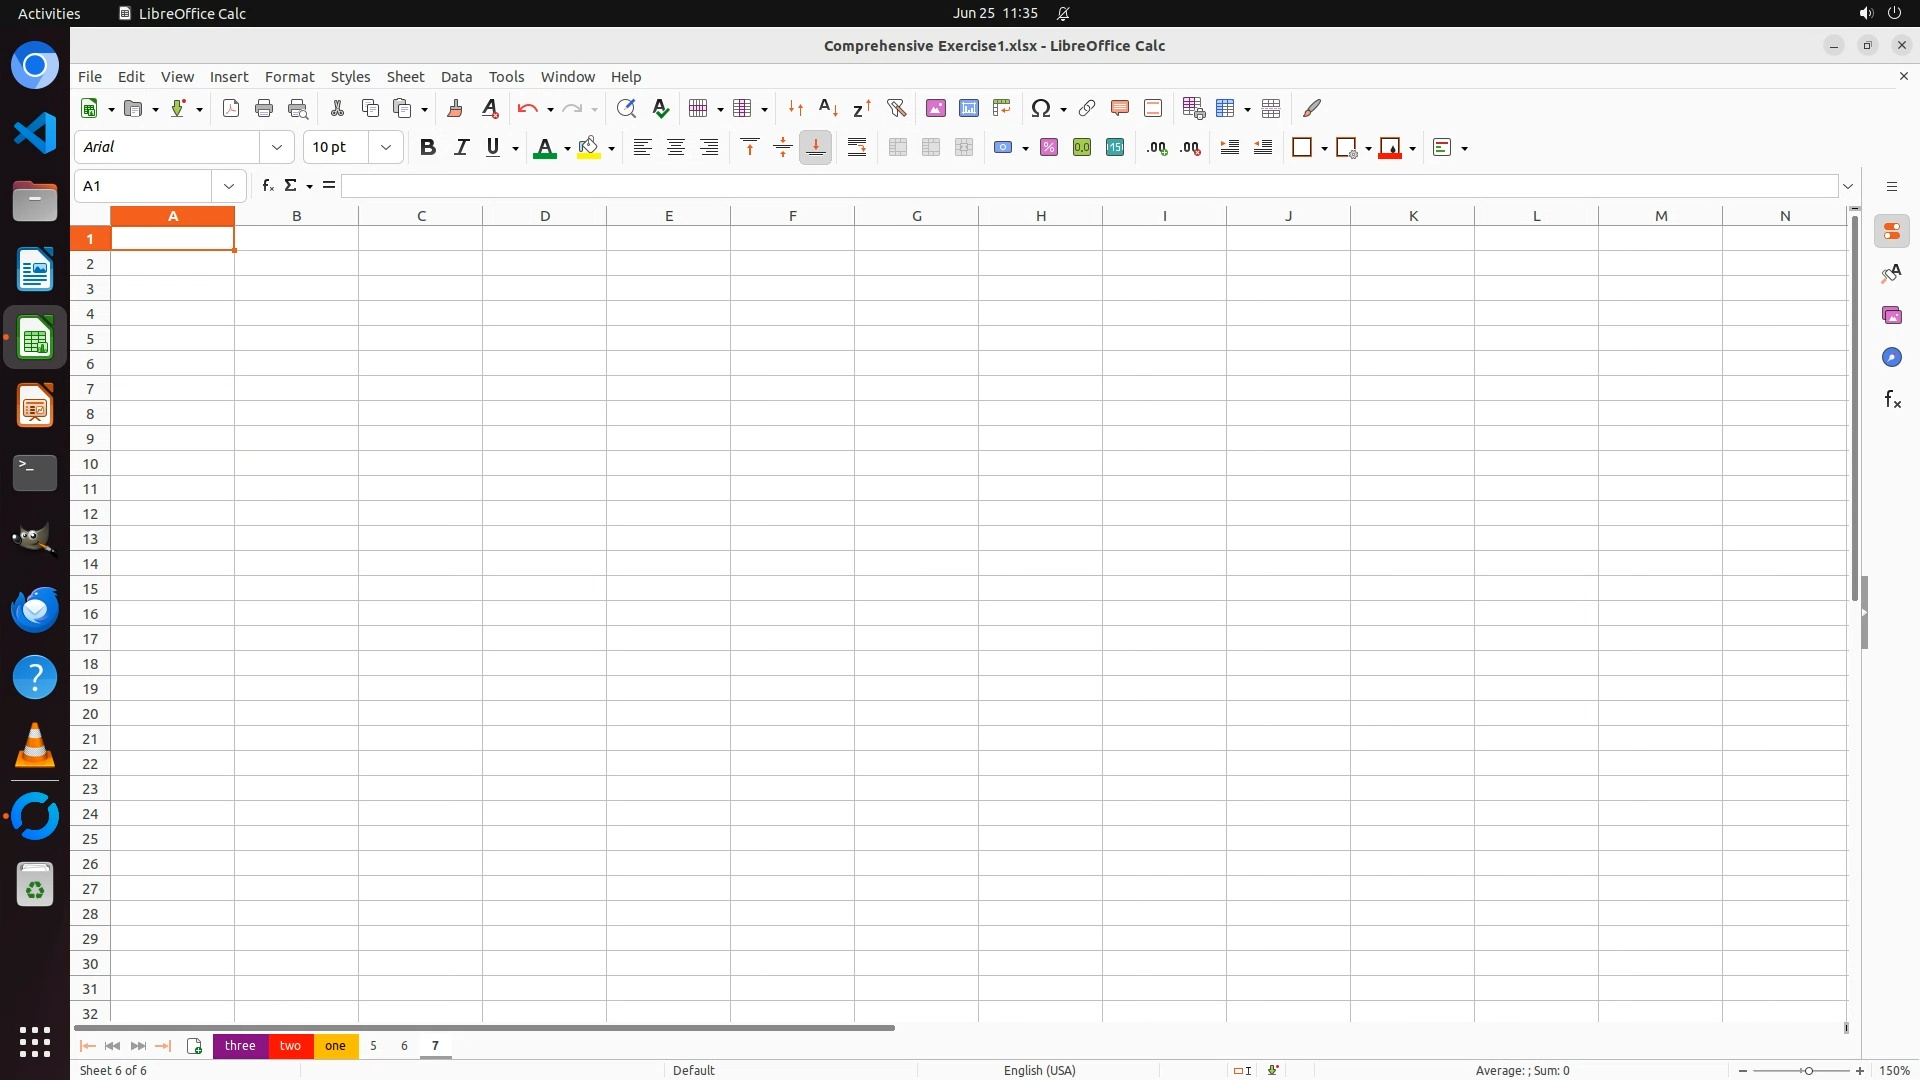Viewport: 1920px width, 1080px height.
Task: Toggle Bold formatting
Action: click(x=428, y=148)
